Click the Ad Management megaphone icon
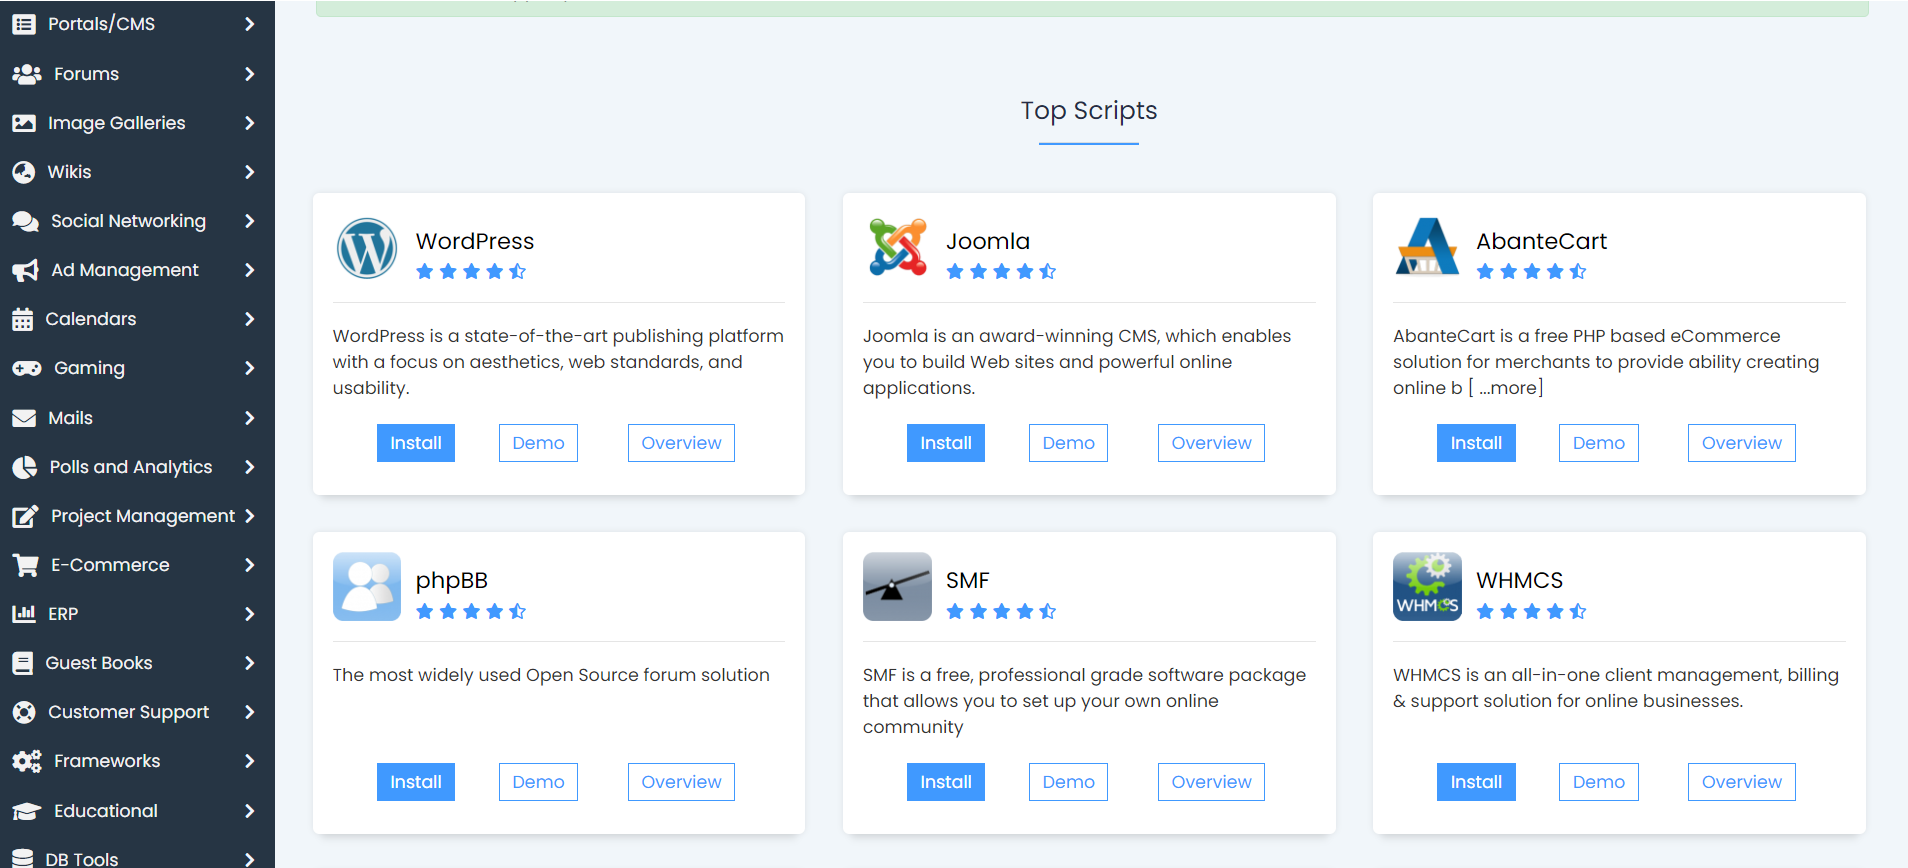 [25, 270]
